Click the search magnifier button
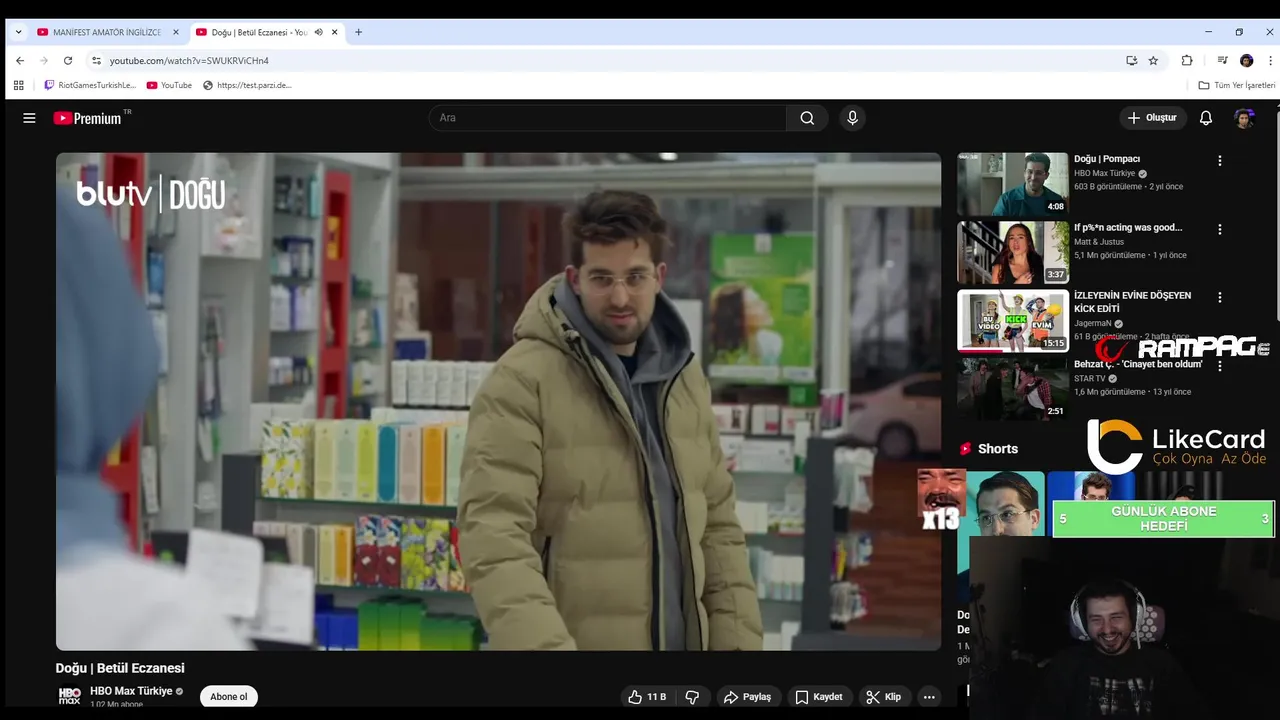Image resolution: width=1280 pixels, height=720 pixels. [x=807, y=118]
